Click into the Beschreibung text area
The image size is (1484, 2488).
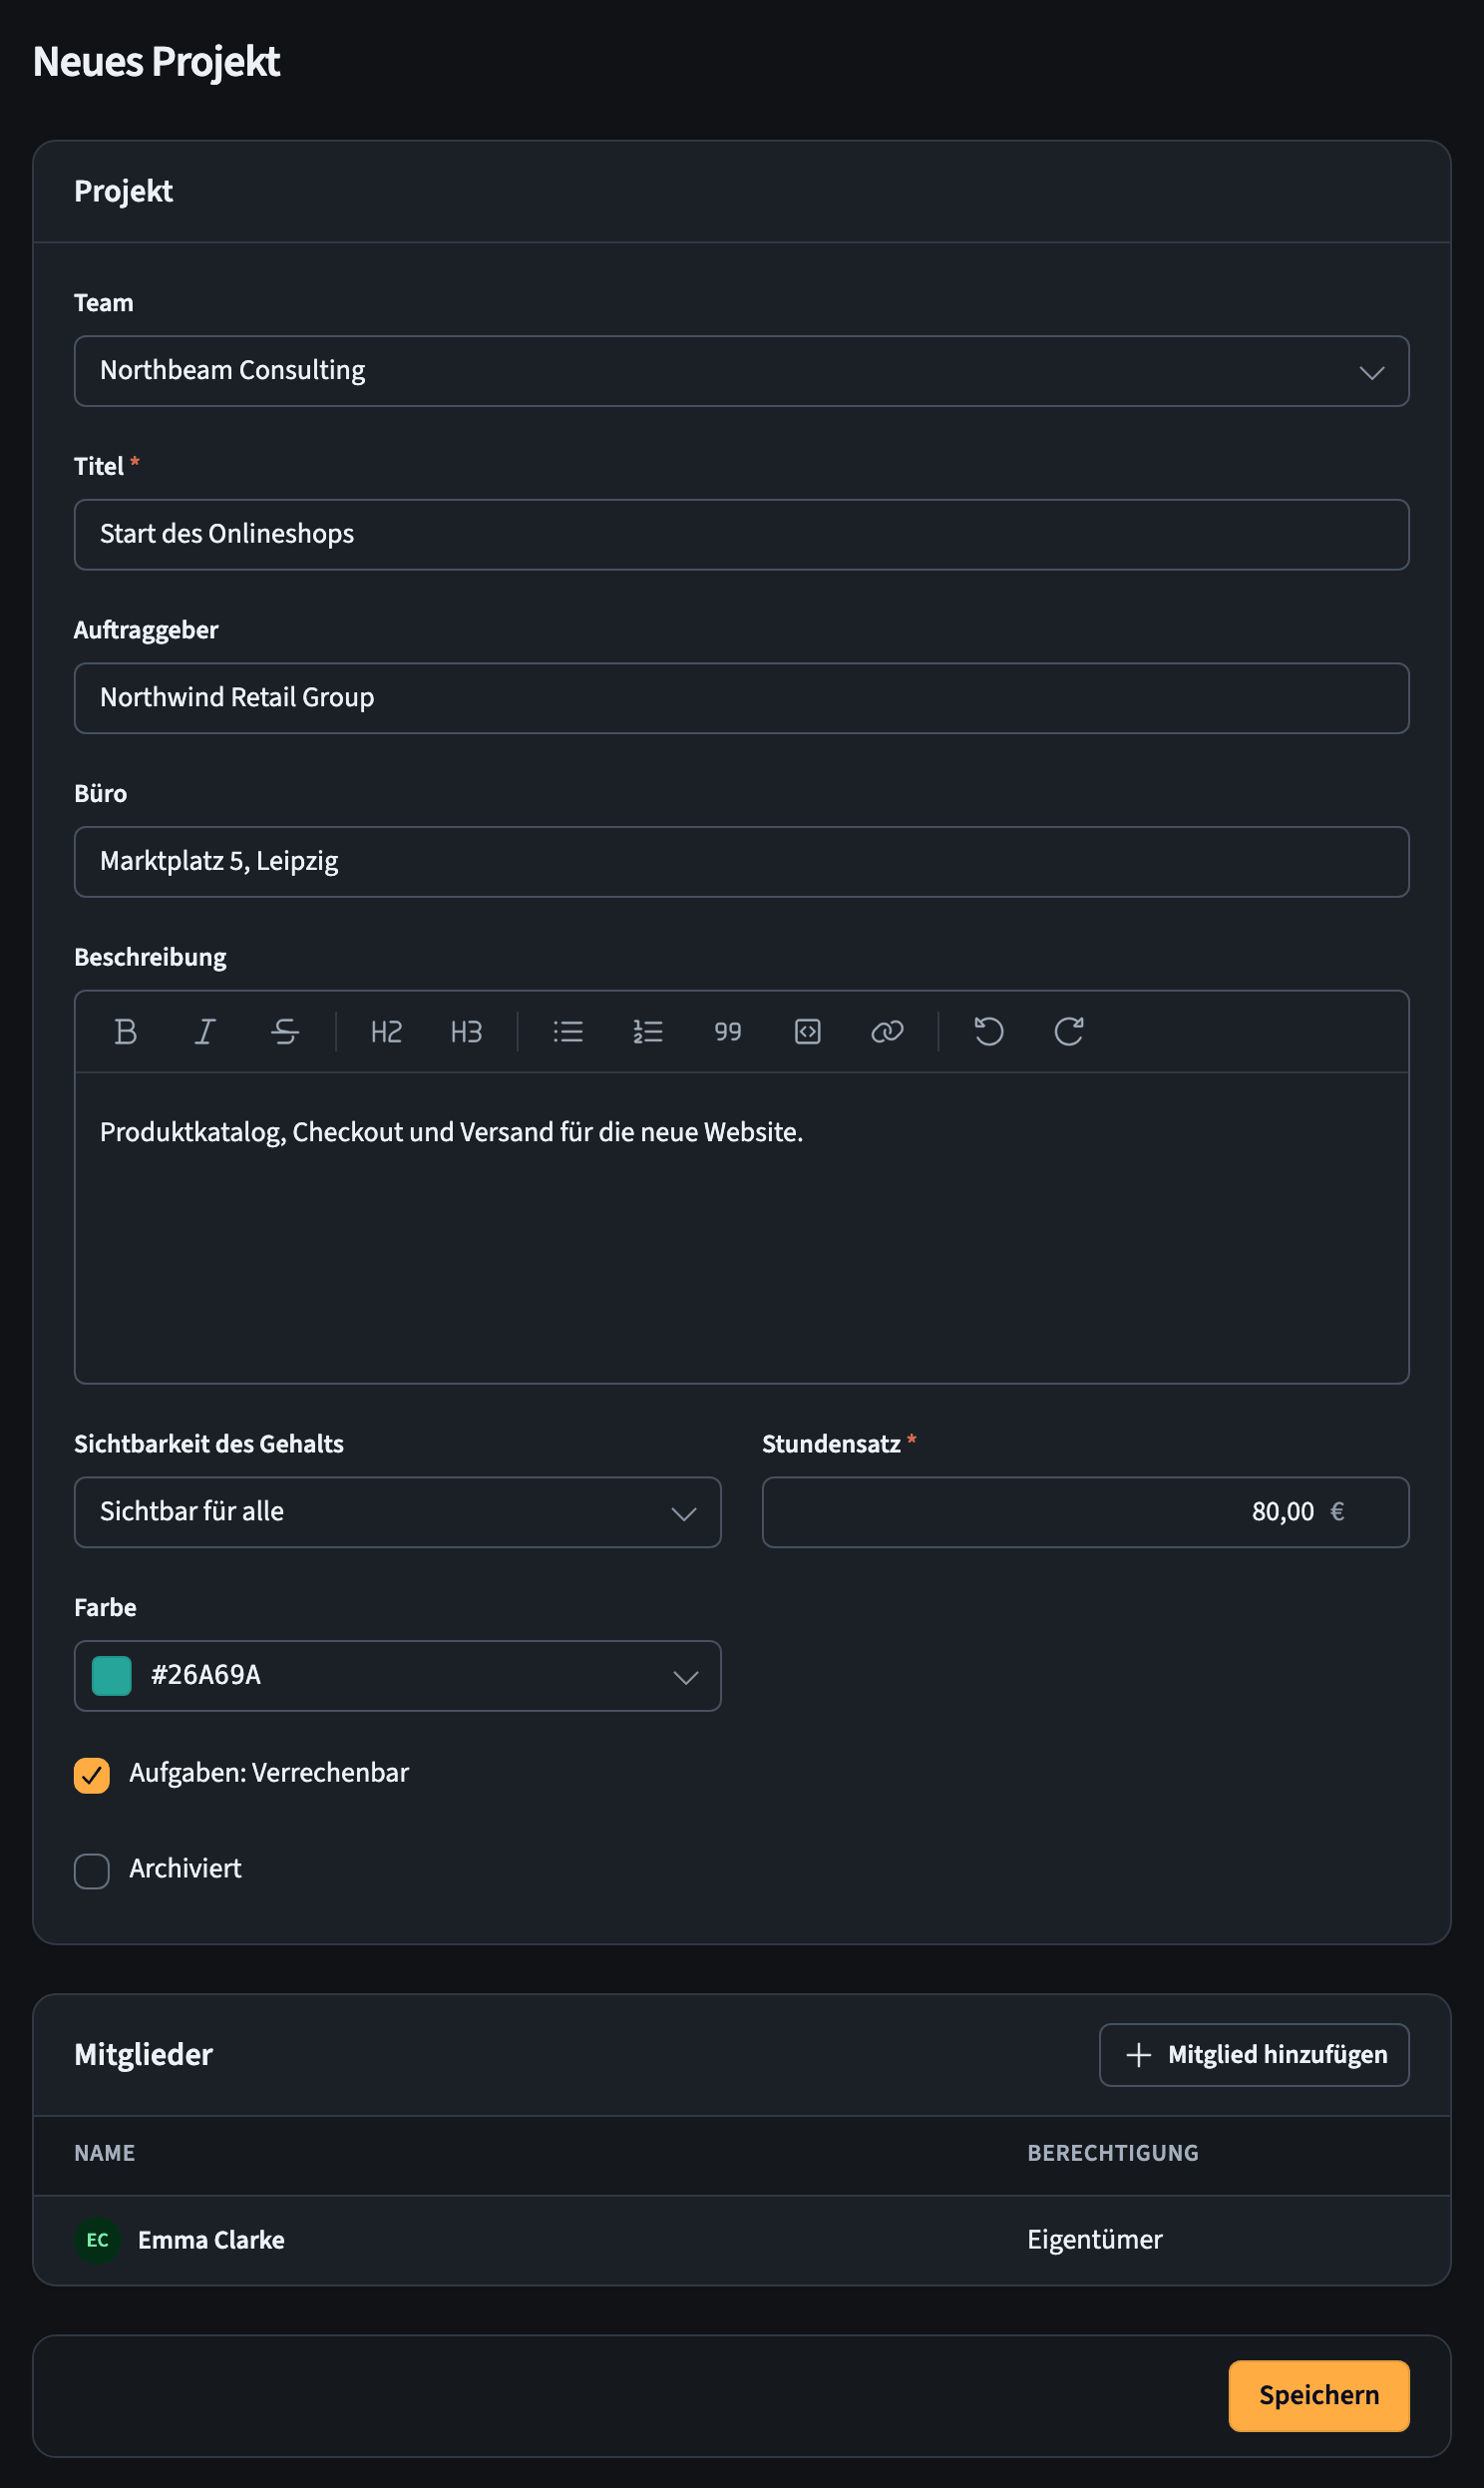(x=741, y=1228)
